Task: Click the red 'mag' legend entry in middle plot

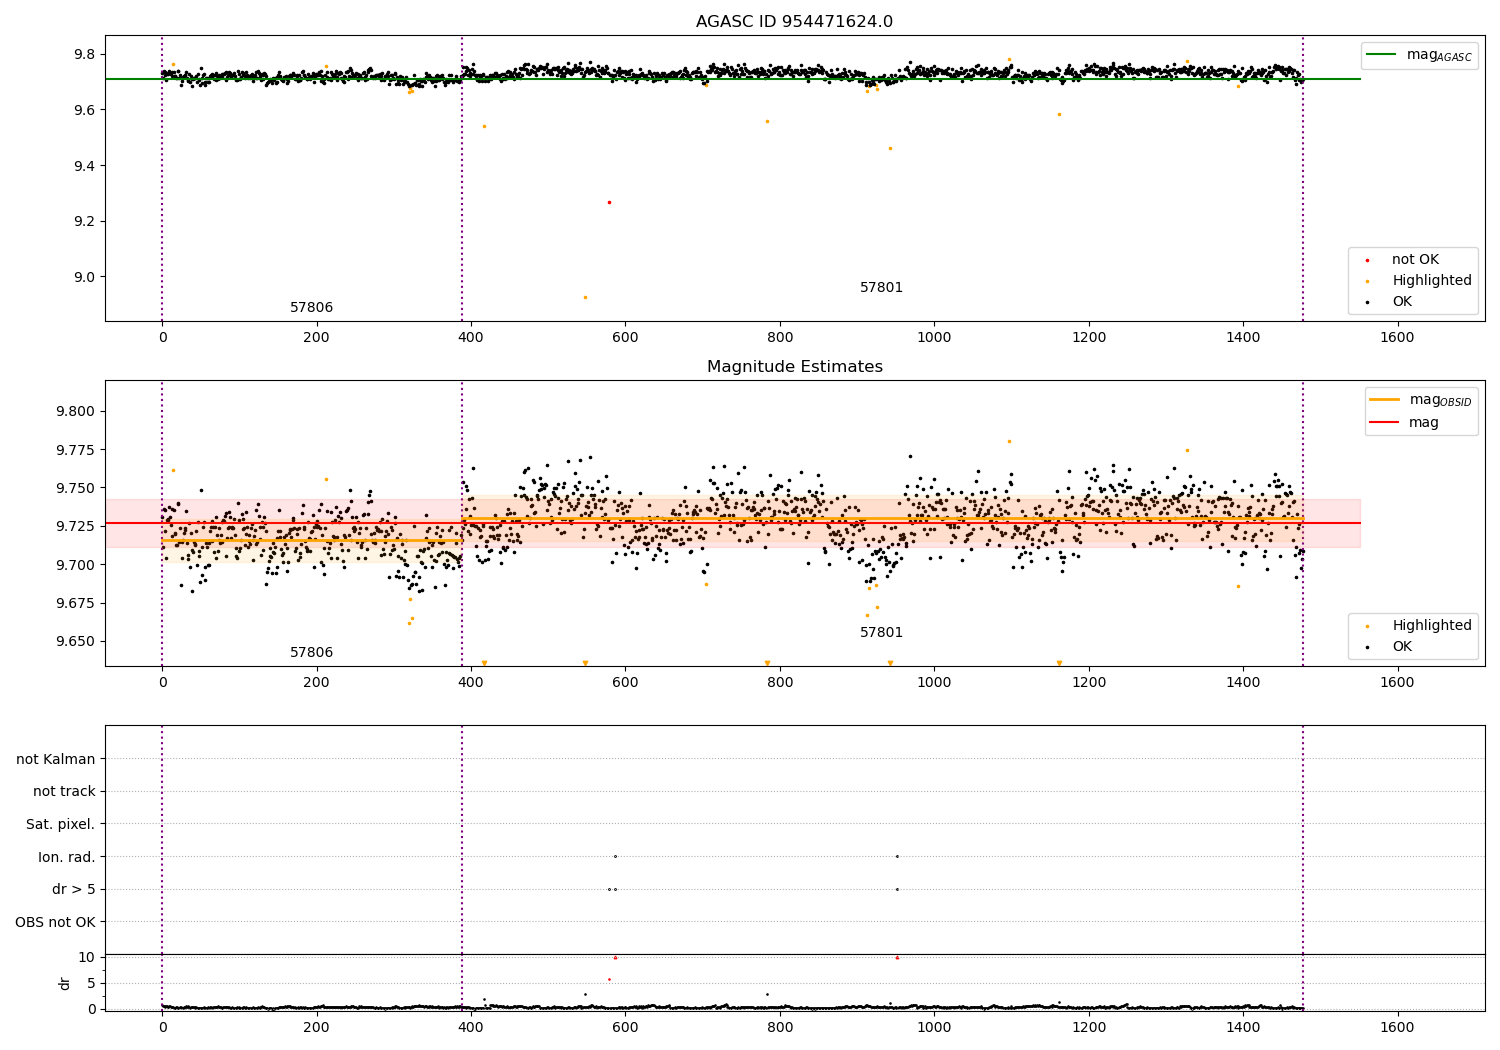Action: (1404, 423)
